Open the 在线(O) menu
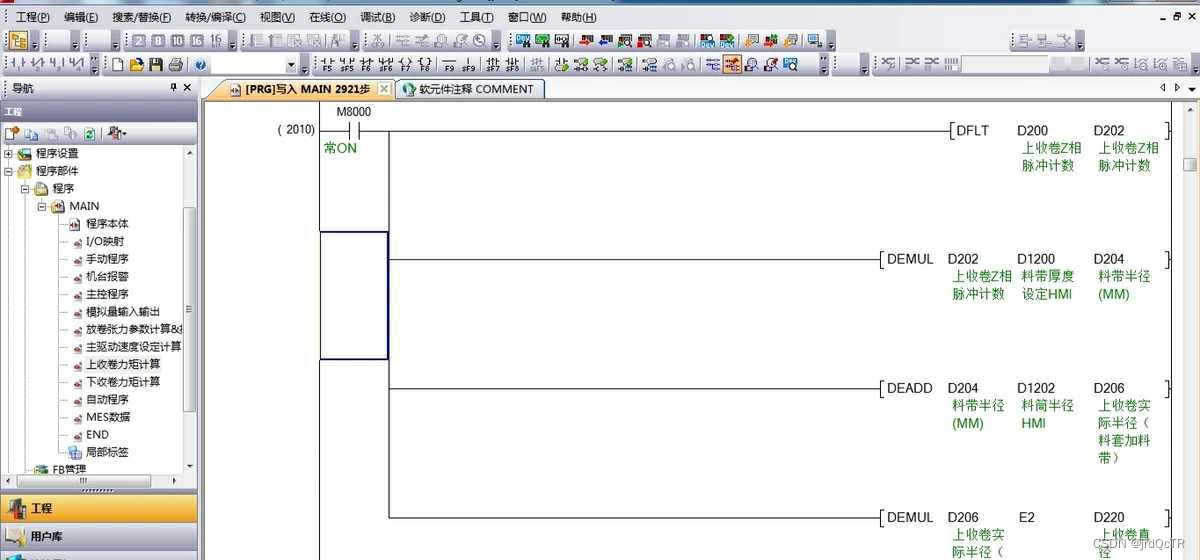The width and height of the screenshot is (1200, 560). pyautogui.click(x=327, y=17)
